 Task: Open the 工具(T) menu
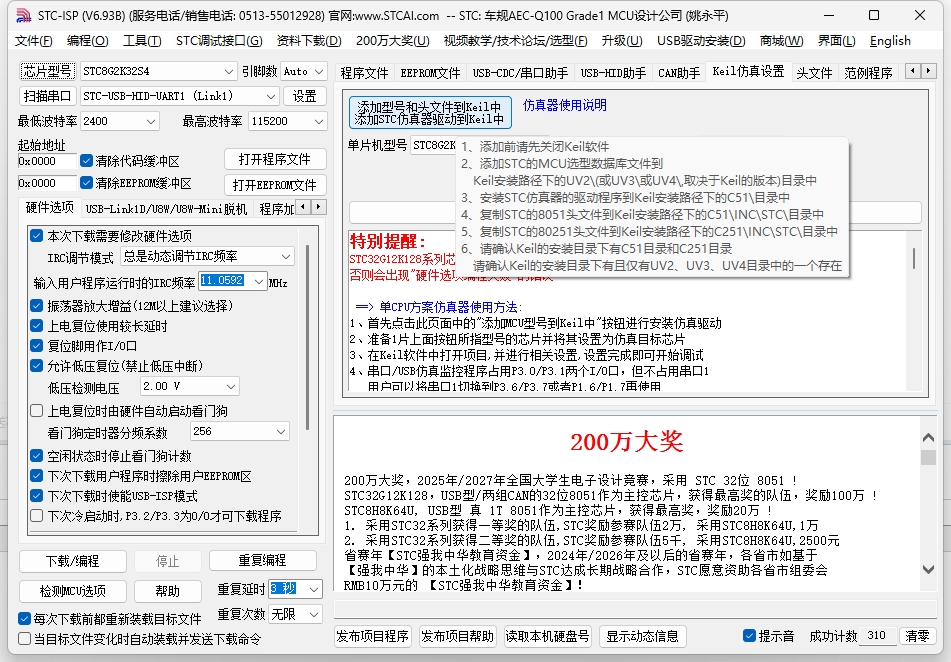[x=142, y=41]
